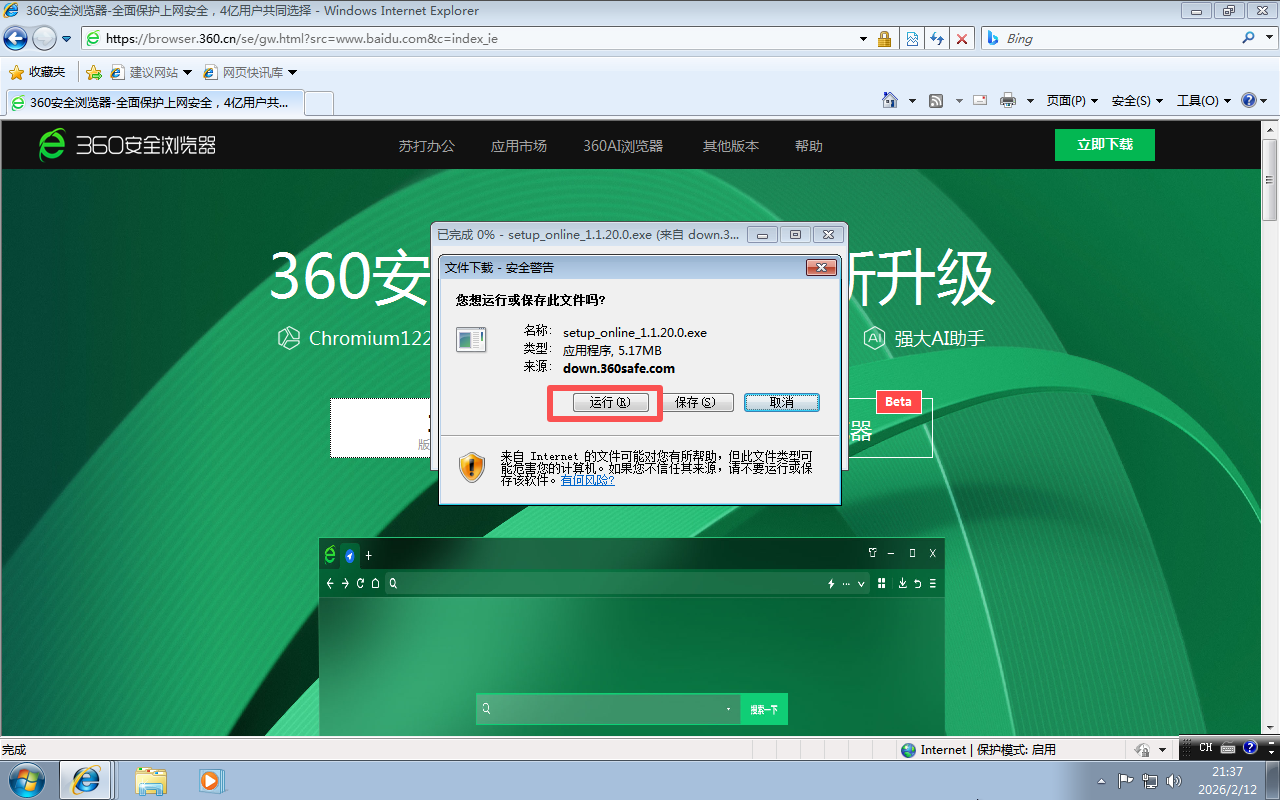Open the address bar history dropdown arrow

pos(862,38)
